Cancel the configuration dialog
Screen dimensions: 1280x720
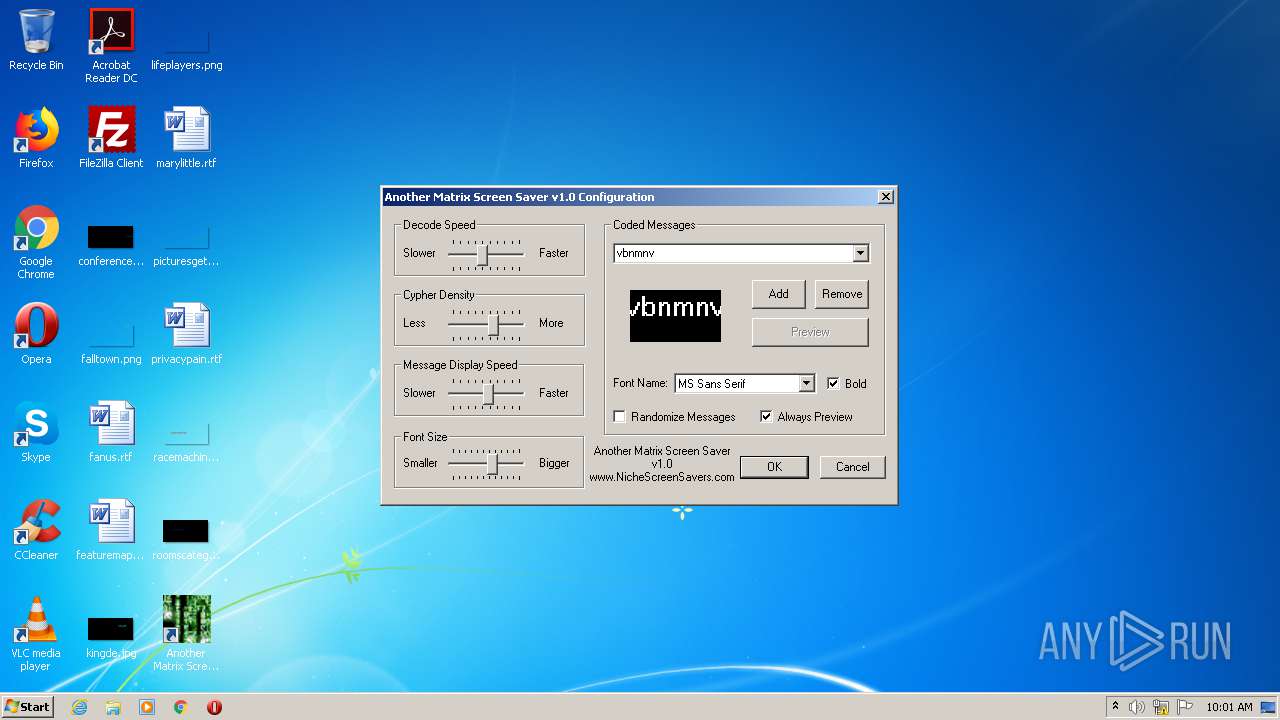[852, 467]
